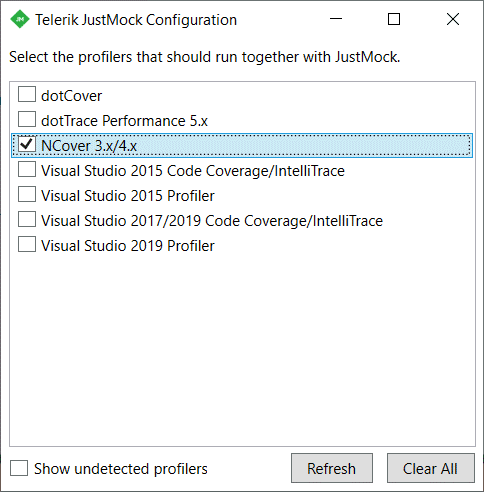
Task: Select the 'Visual Studio 2019 Profiler' label
Action: 128,246
